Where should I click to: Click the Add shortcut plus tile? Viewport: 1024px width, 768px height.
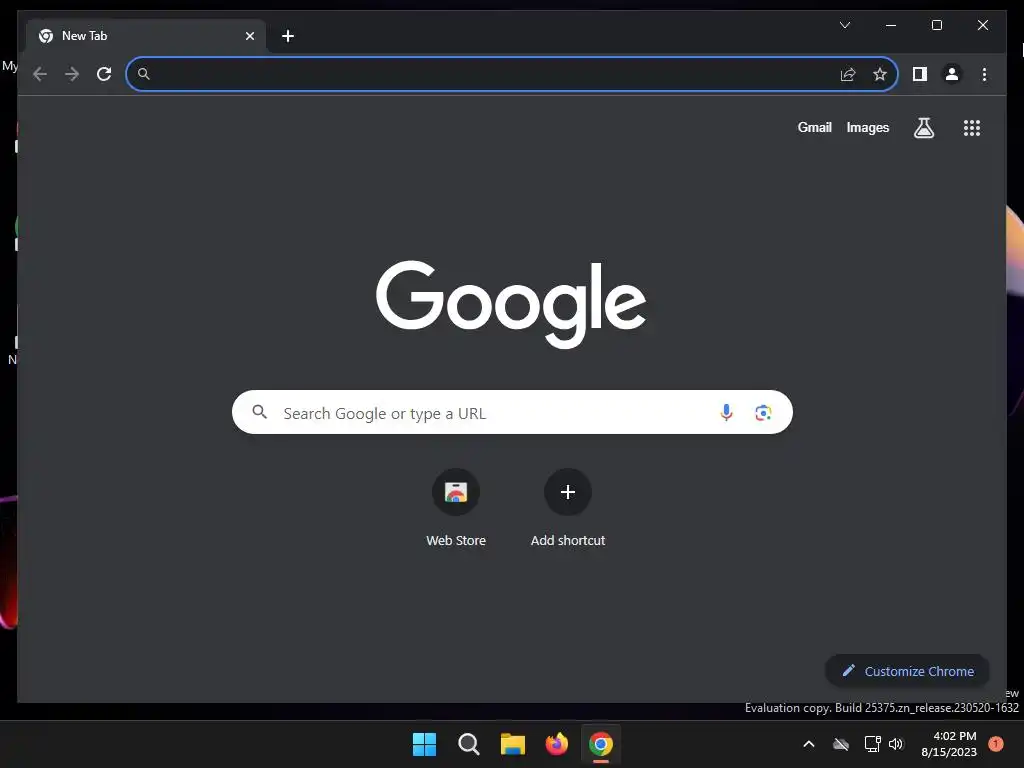pyautogui.click(x=568, y=507)
